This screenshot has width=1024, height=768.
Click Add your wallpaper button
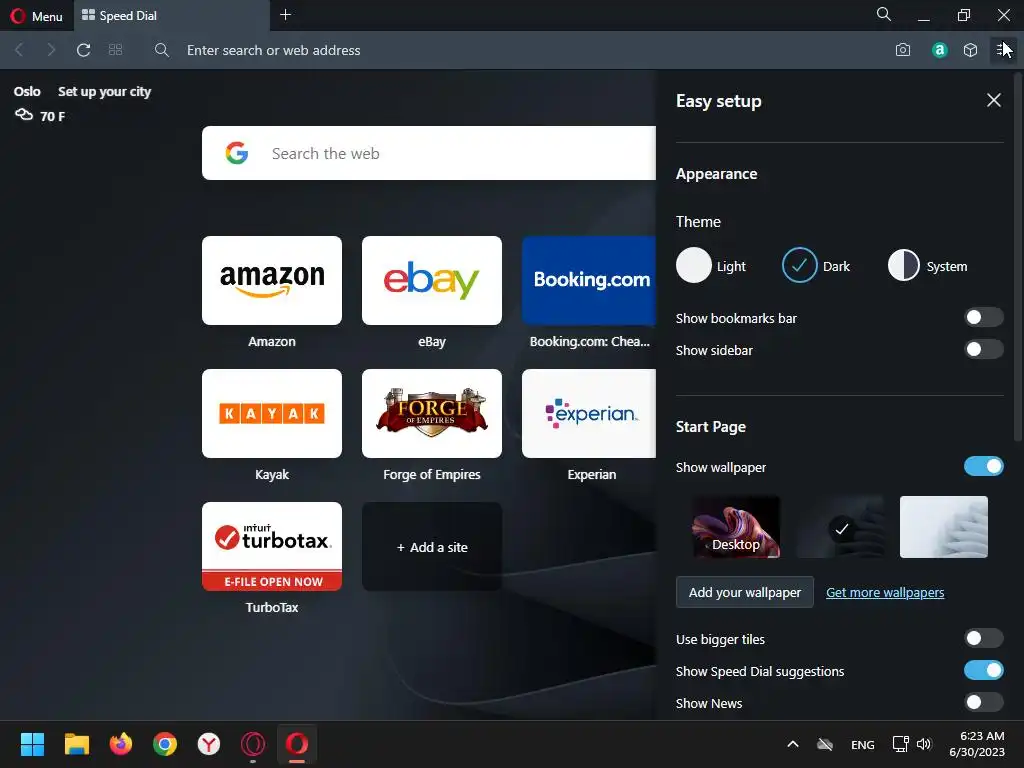[x=744, y=592]
